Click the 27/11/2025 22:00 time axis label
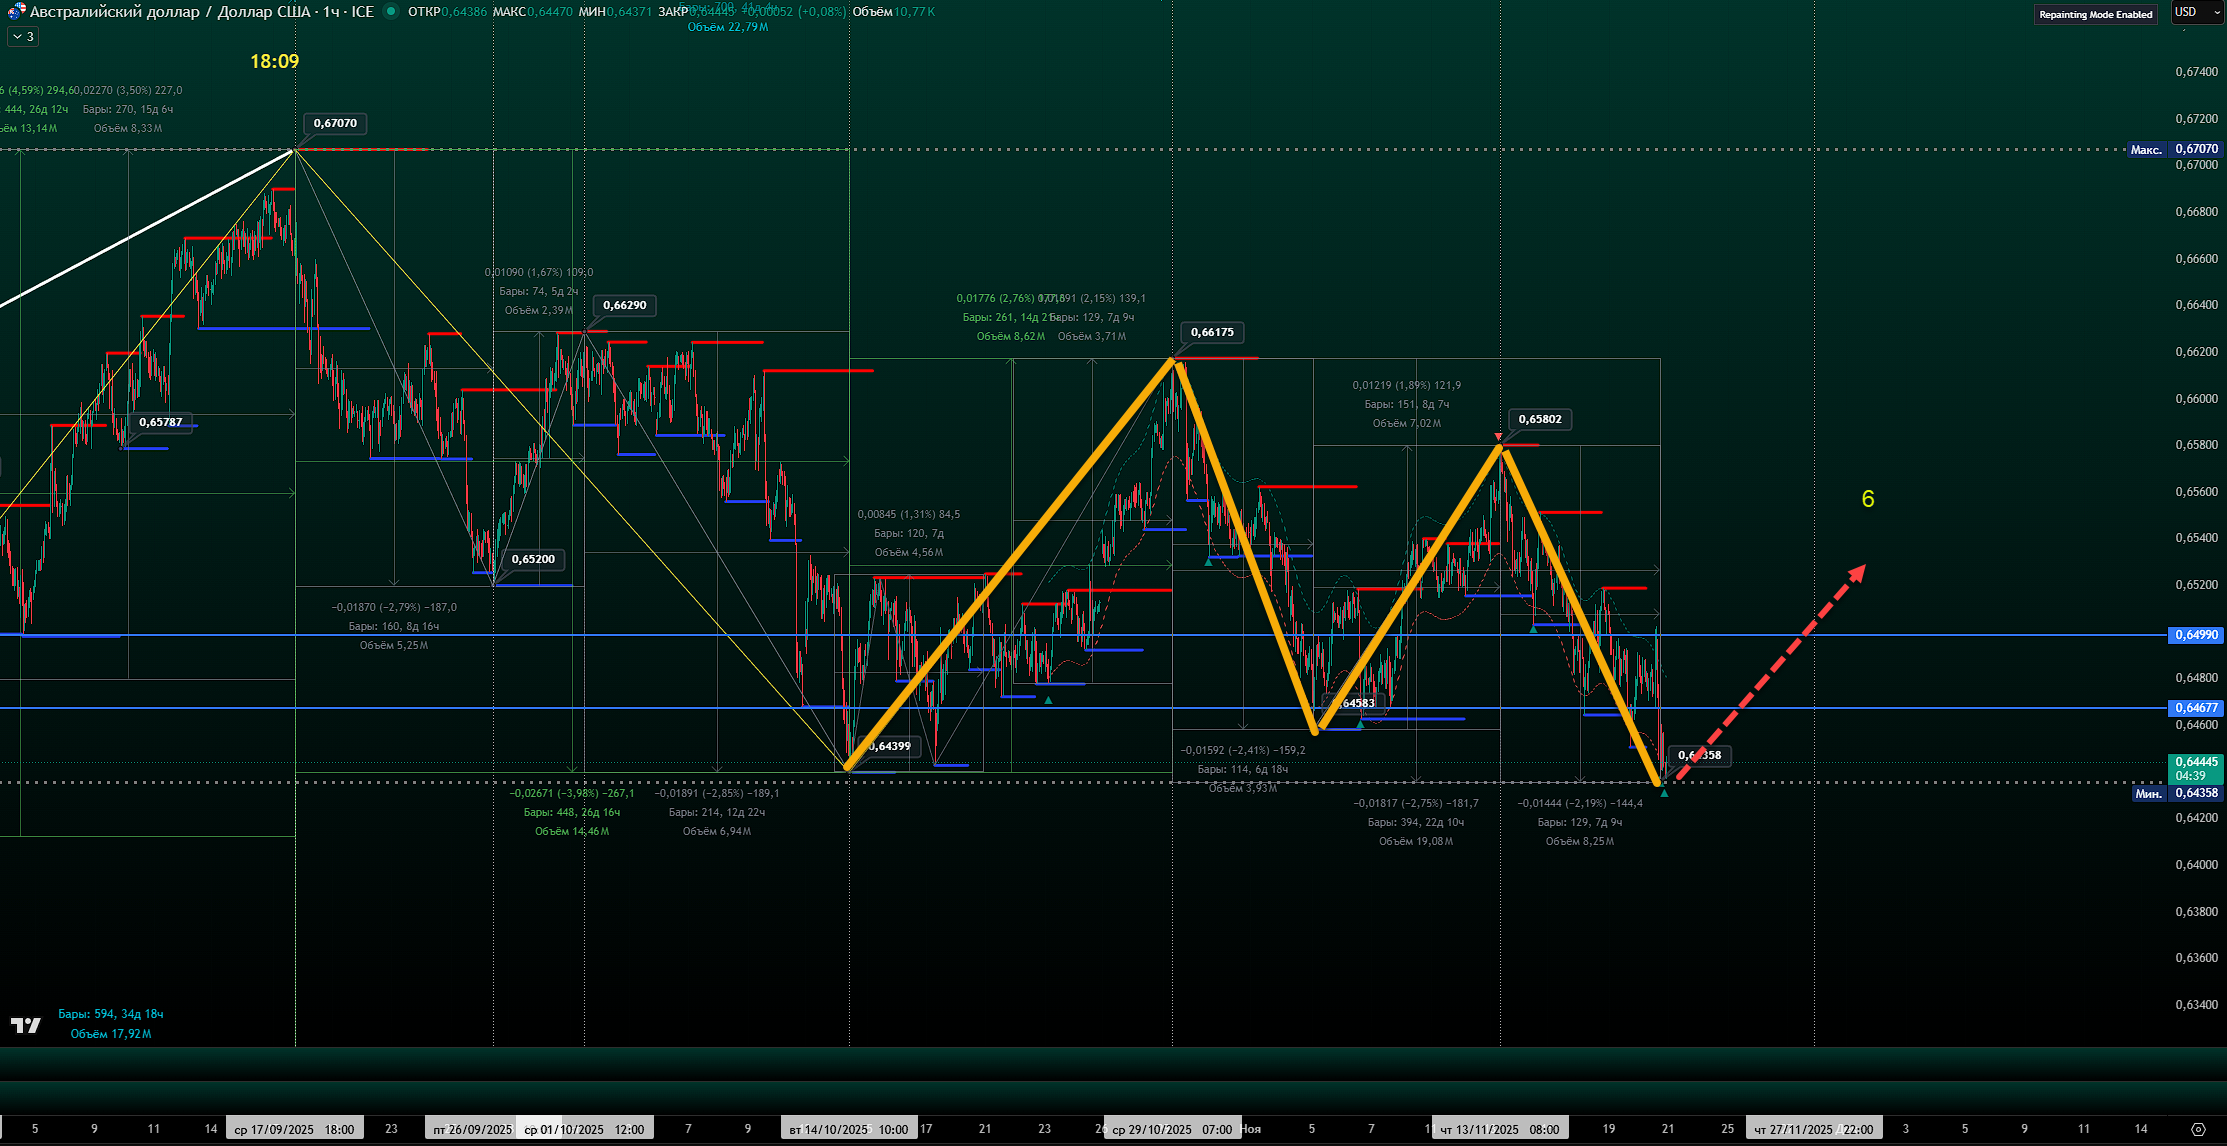 1813,1129
